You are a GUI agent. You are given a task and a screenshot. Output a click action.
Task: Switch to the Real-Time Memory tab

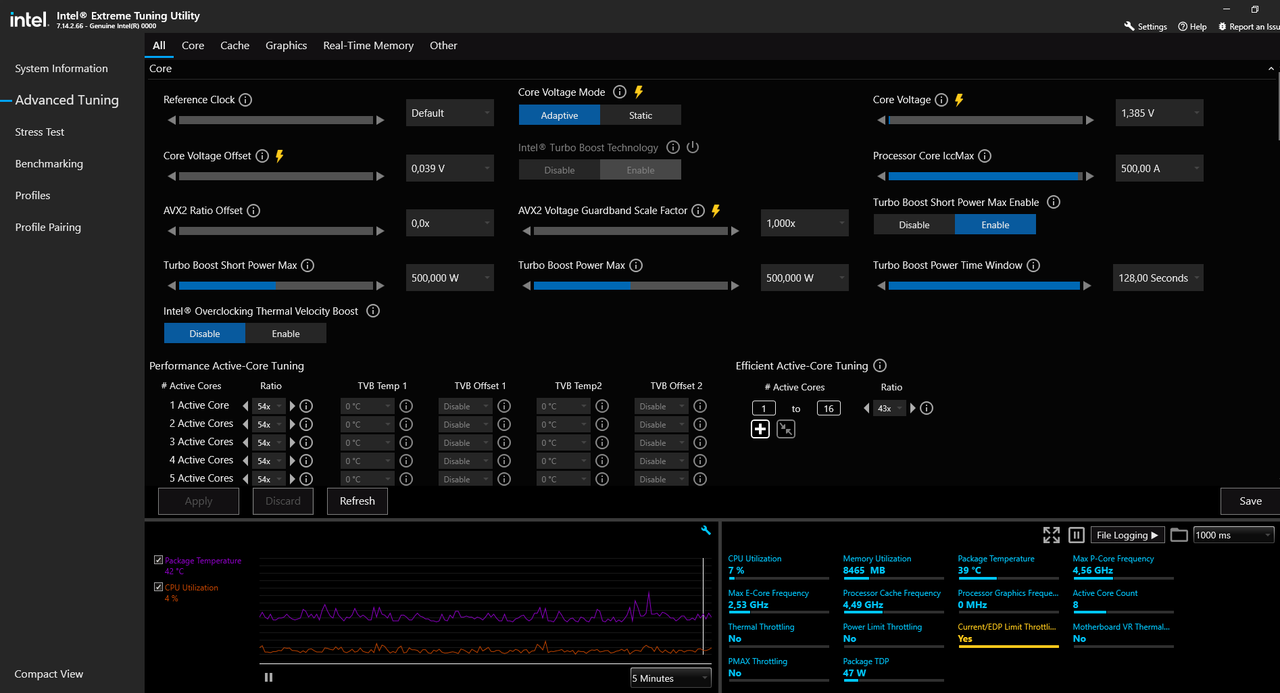coord(368,45)
